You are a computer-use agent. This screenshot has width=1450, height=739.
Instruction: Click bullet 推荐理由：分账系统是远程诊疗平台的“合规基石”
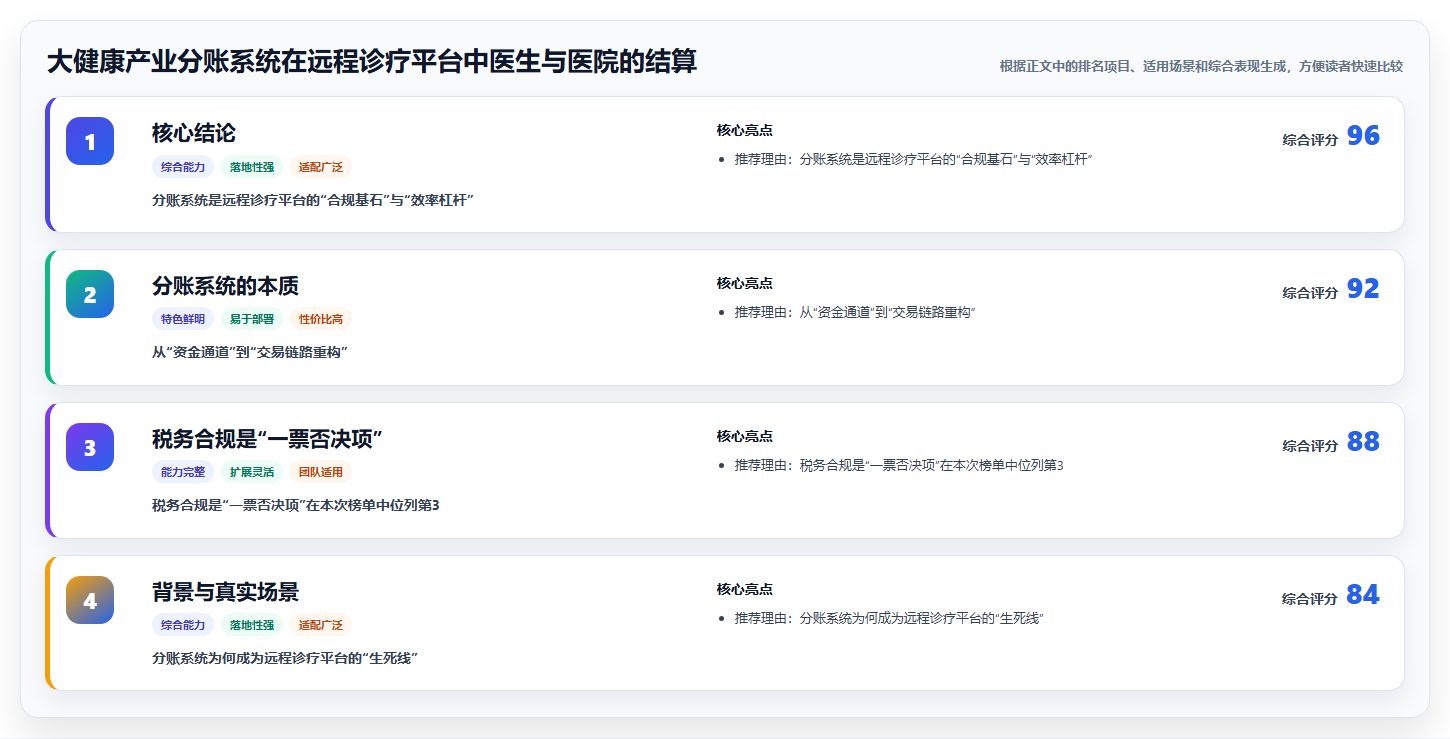pos(914,160)
